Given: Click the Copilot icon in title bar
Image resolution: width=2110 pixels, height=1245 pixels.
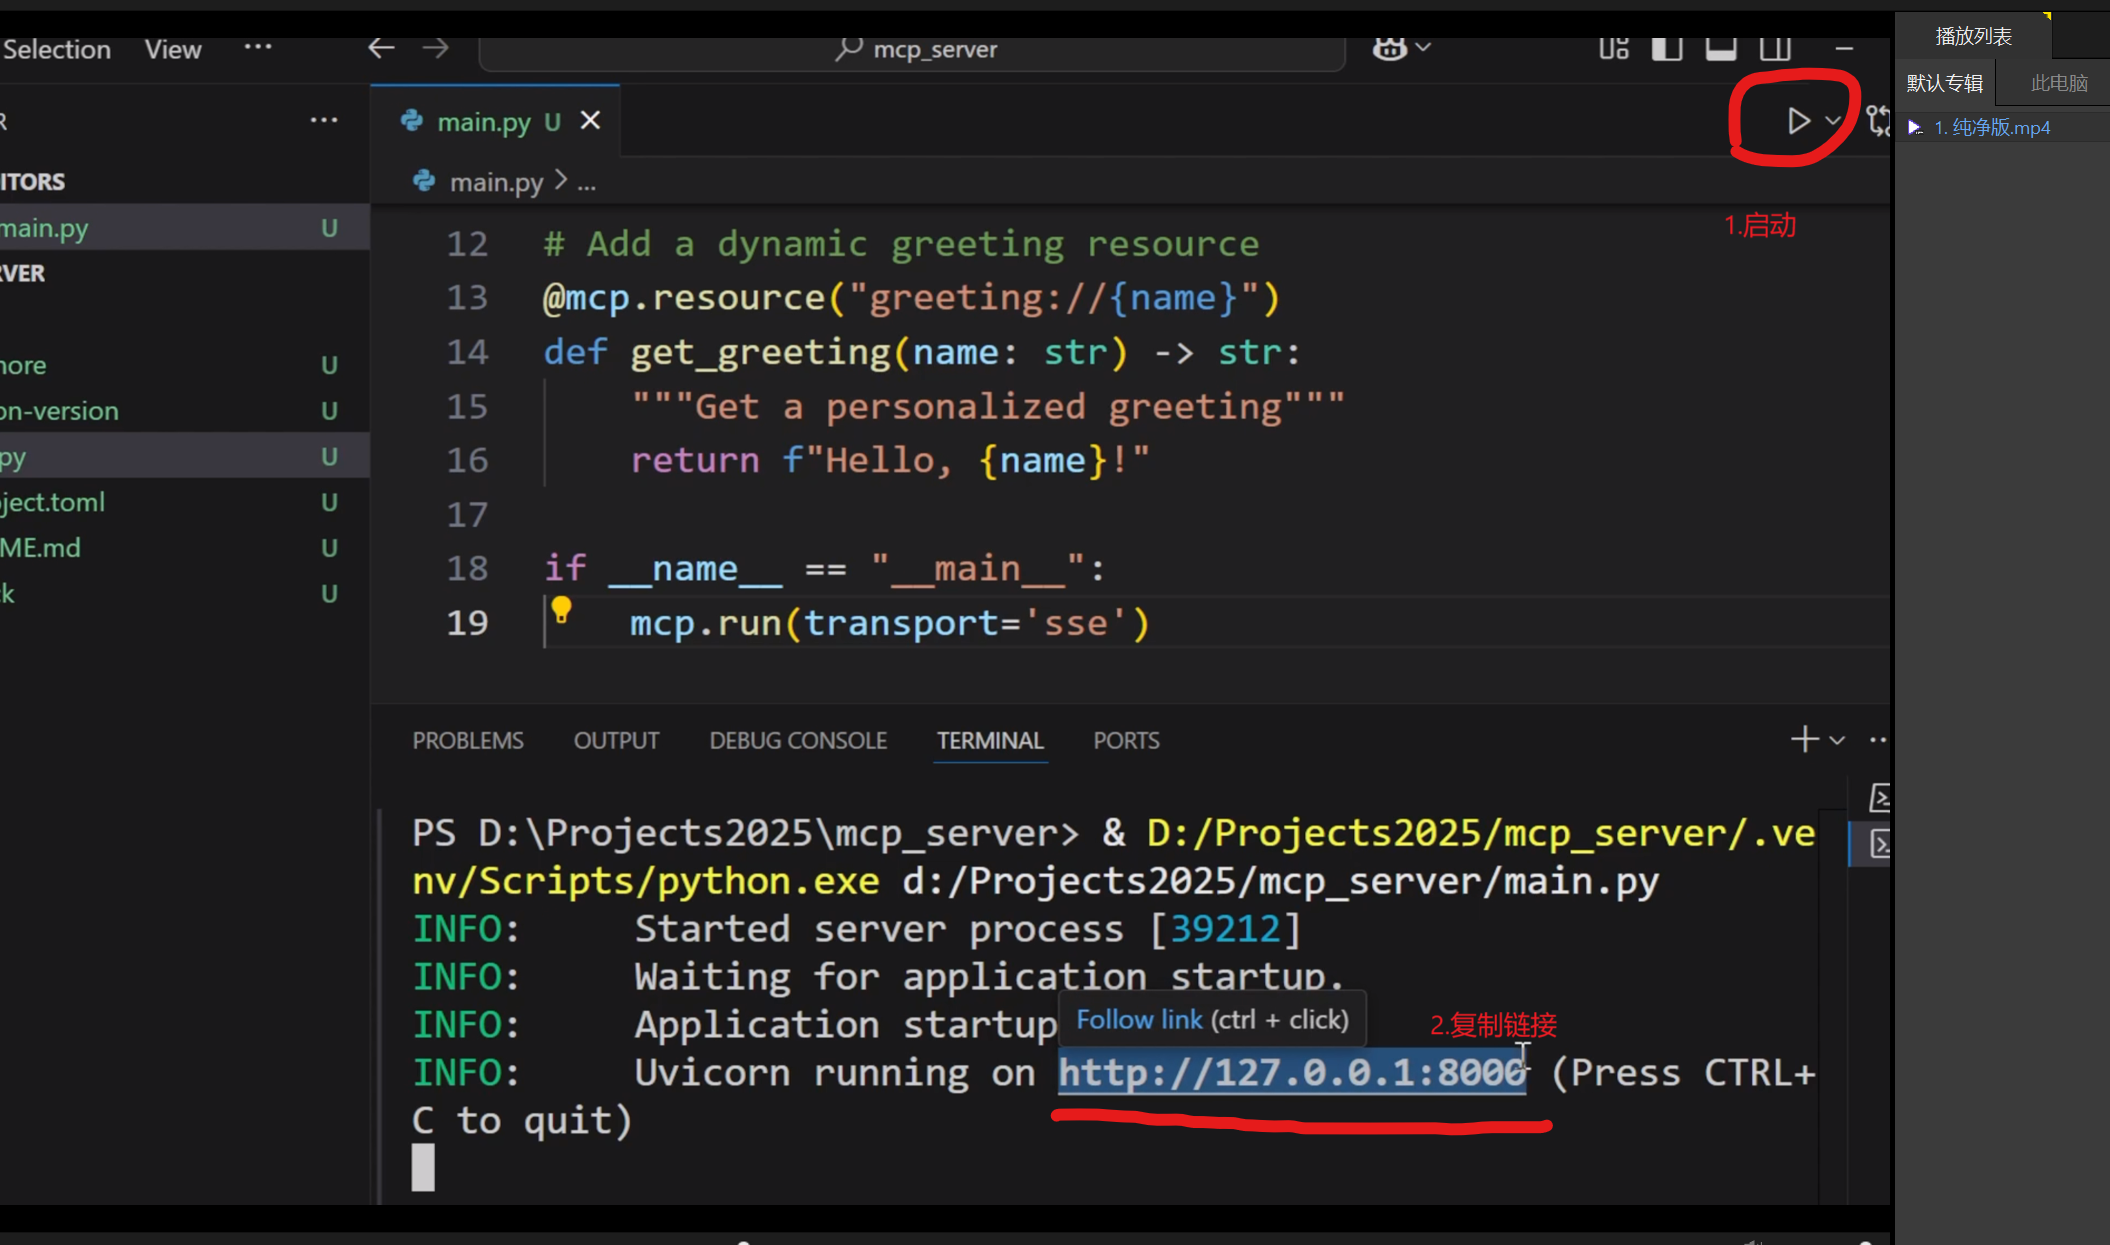Looking at the screenshot, I should tap(1389, 47).
